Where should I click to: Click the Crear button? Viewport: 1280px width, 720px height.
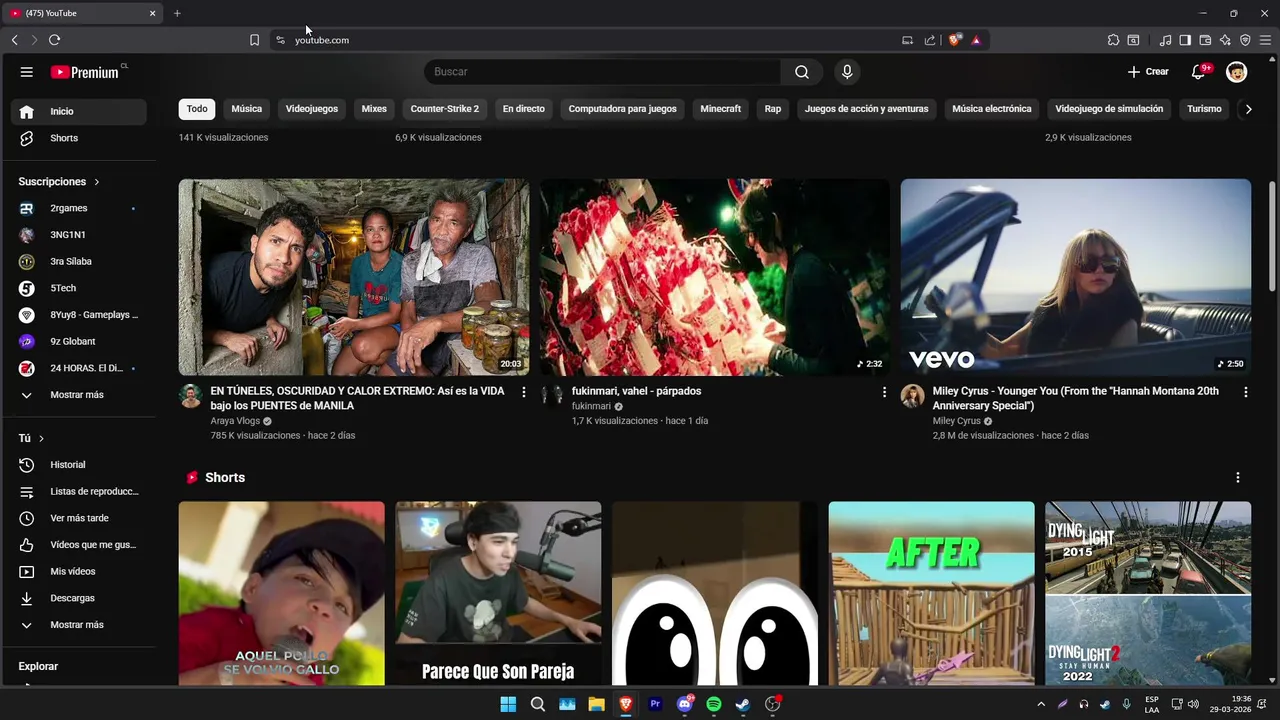click(x=1148, y=72)
